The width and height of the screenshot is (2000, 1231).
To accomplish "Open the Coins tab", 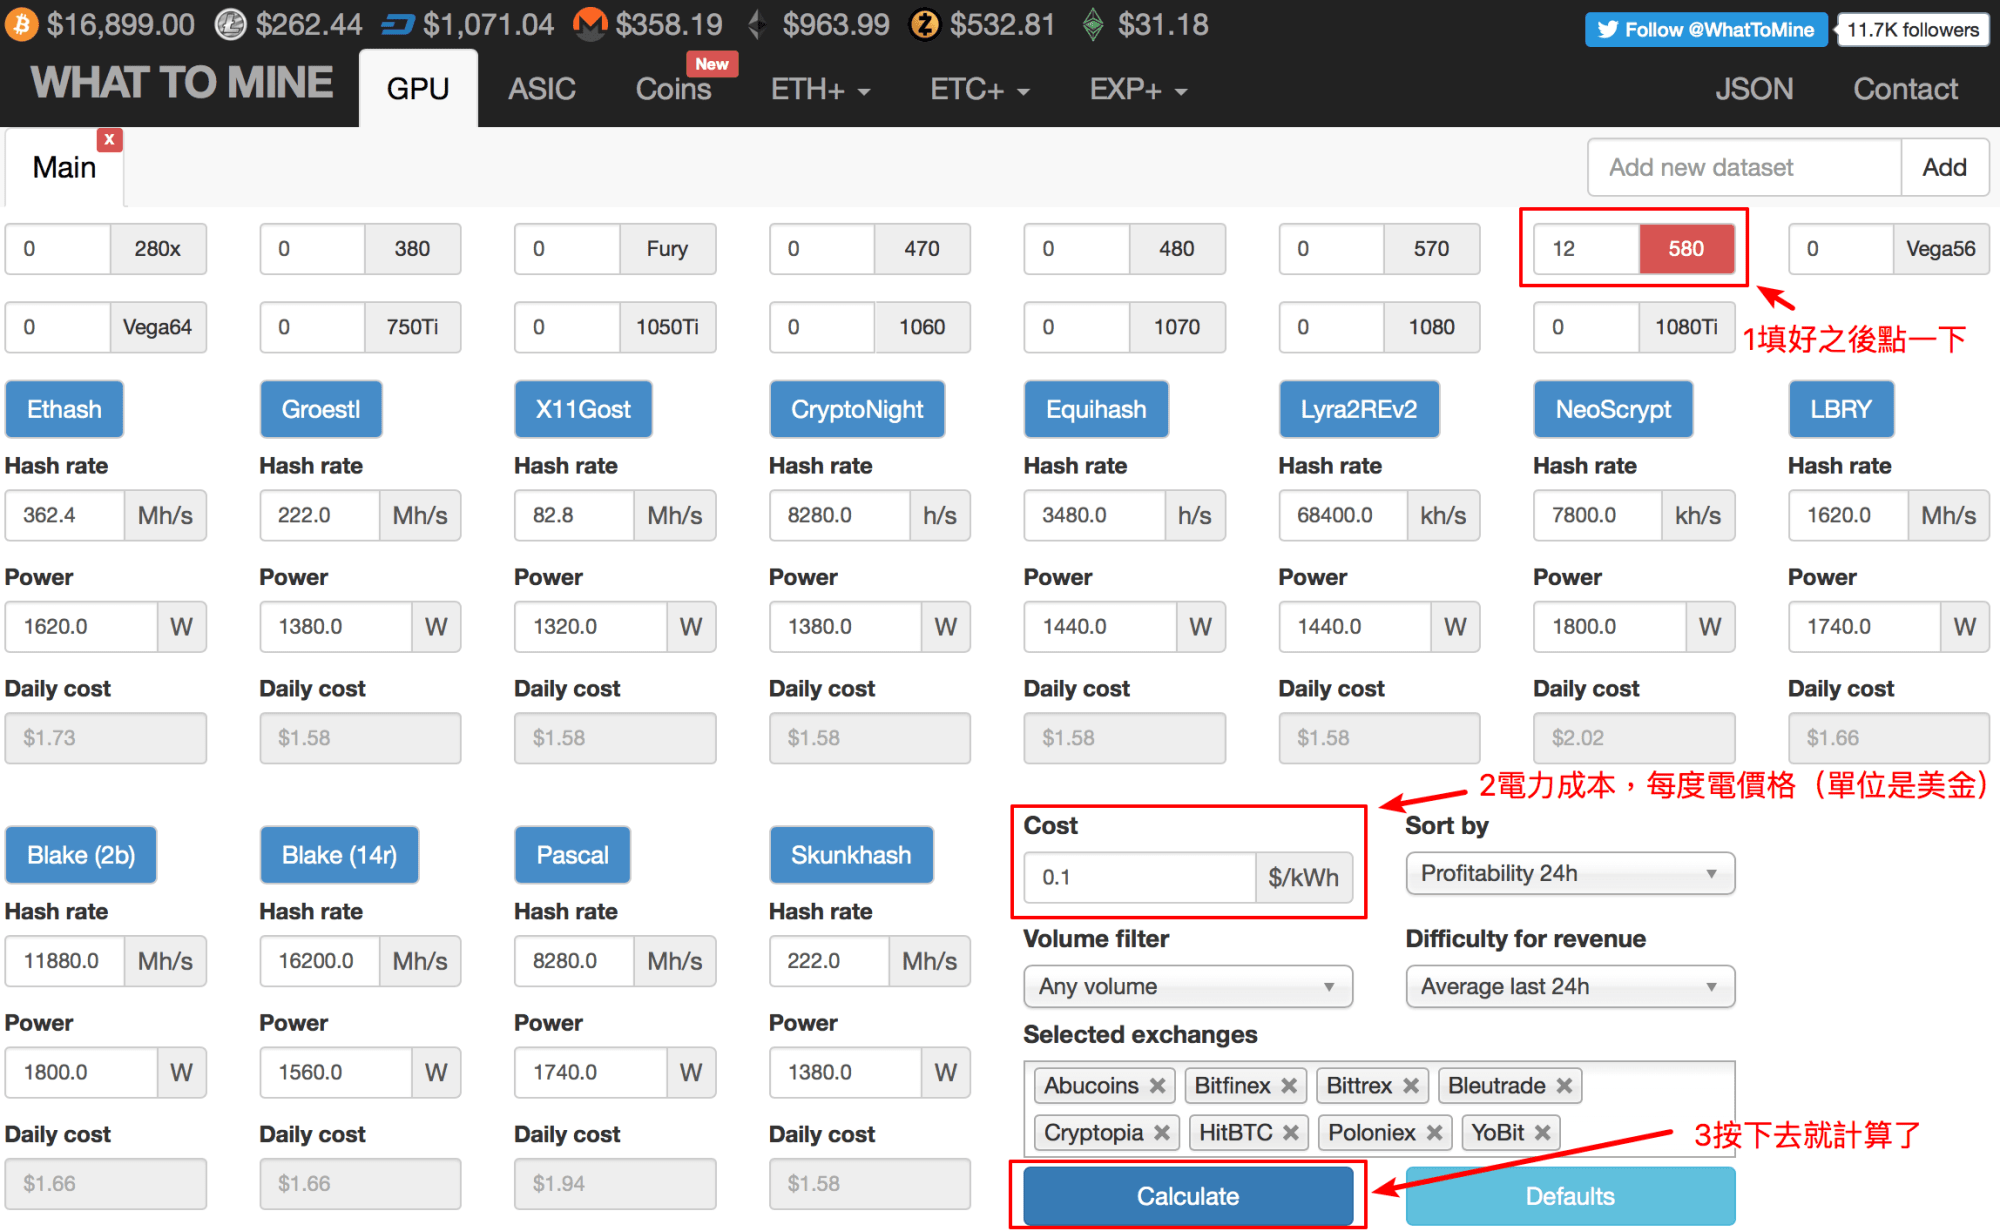I will click(x=674, y=89).
